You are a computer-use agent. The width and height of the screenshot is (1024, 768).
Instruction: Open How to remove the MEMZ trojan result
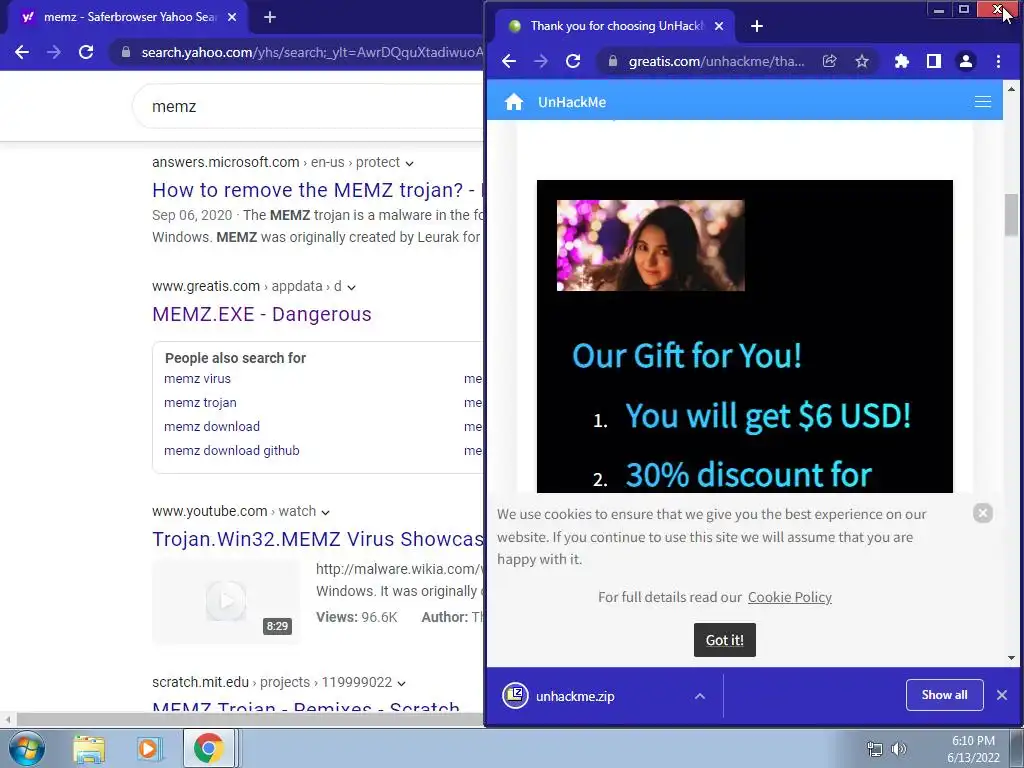pyautogui.click(x=317, y=190)
